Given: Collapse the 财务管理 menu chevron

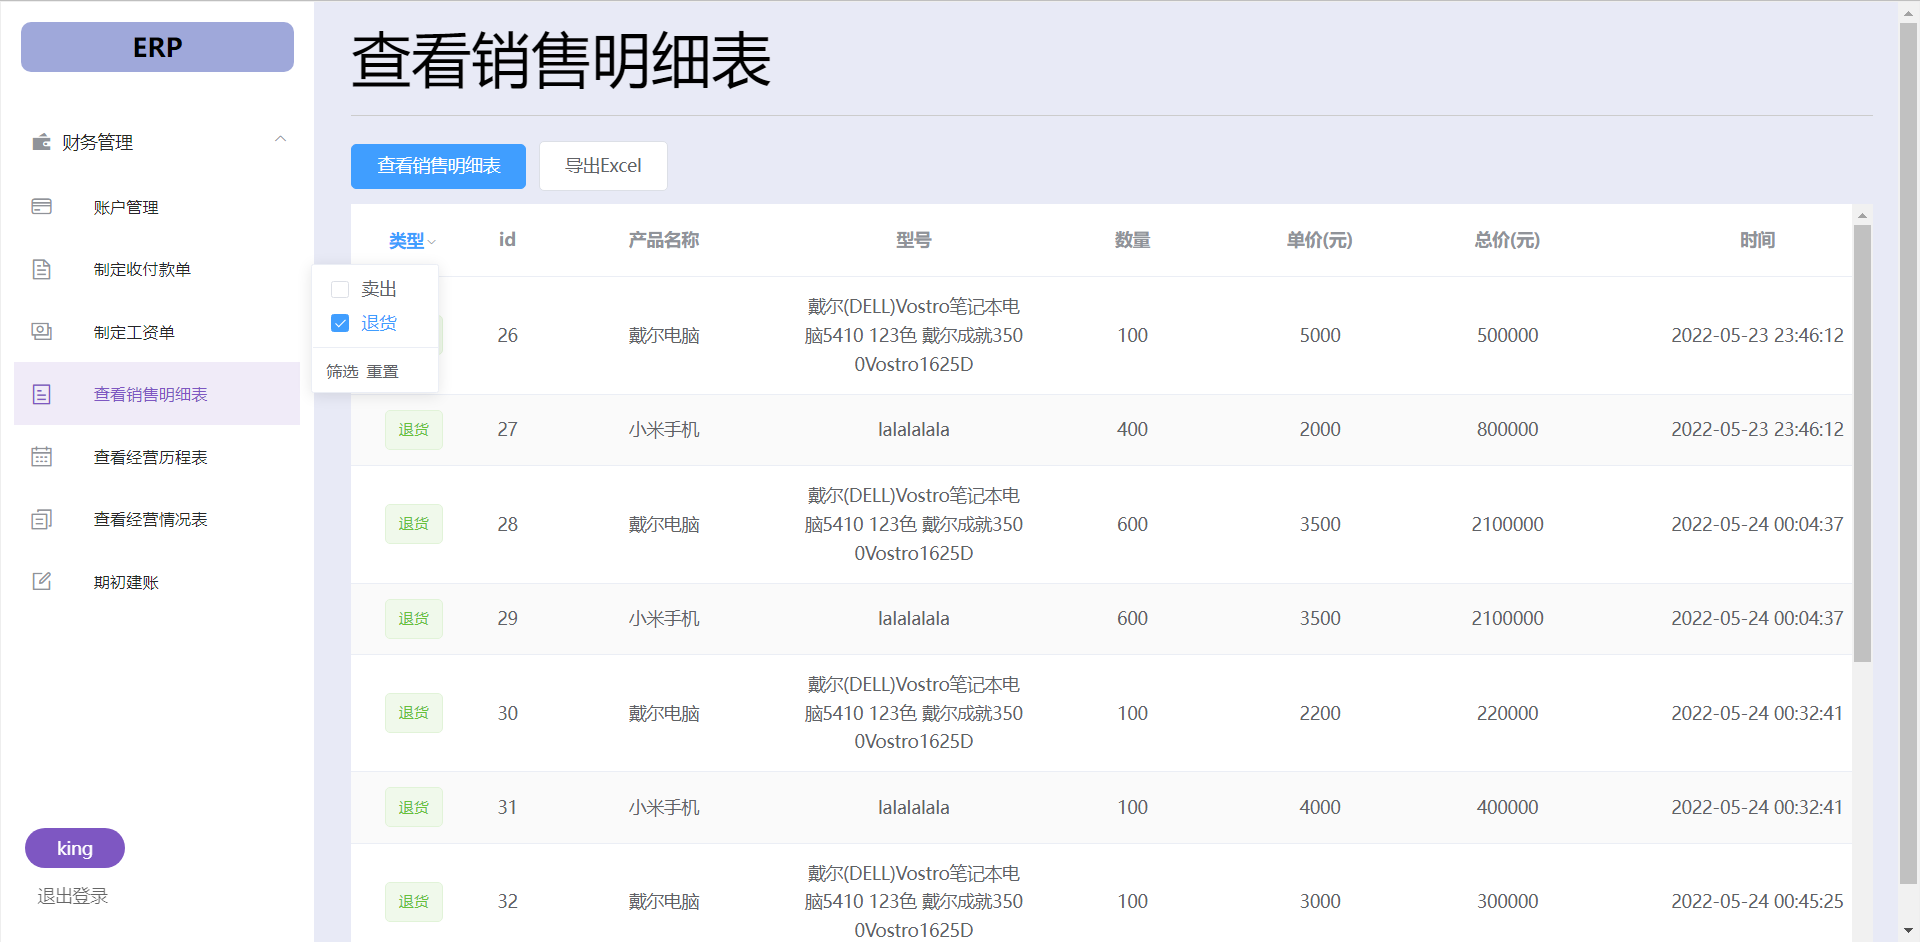Looking at the screenshot, I should (x=281, y=140).
